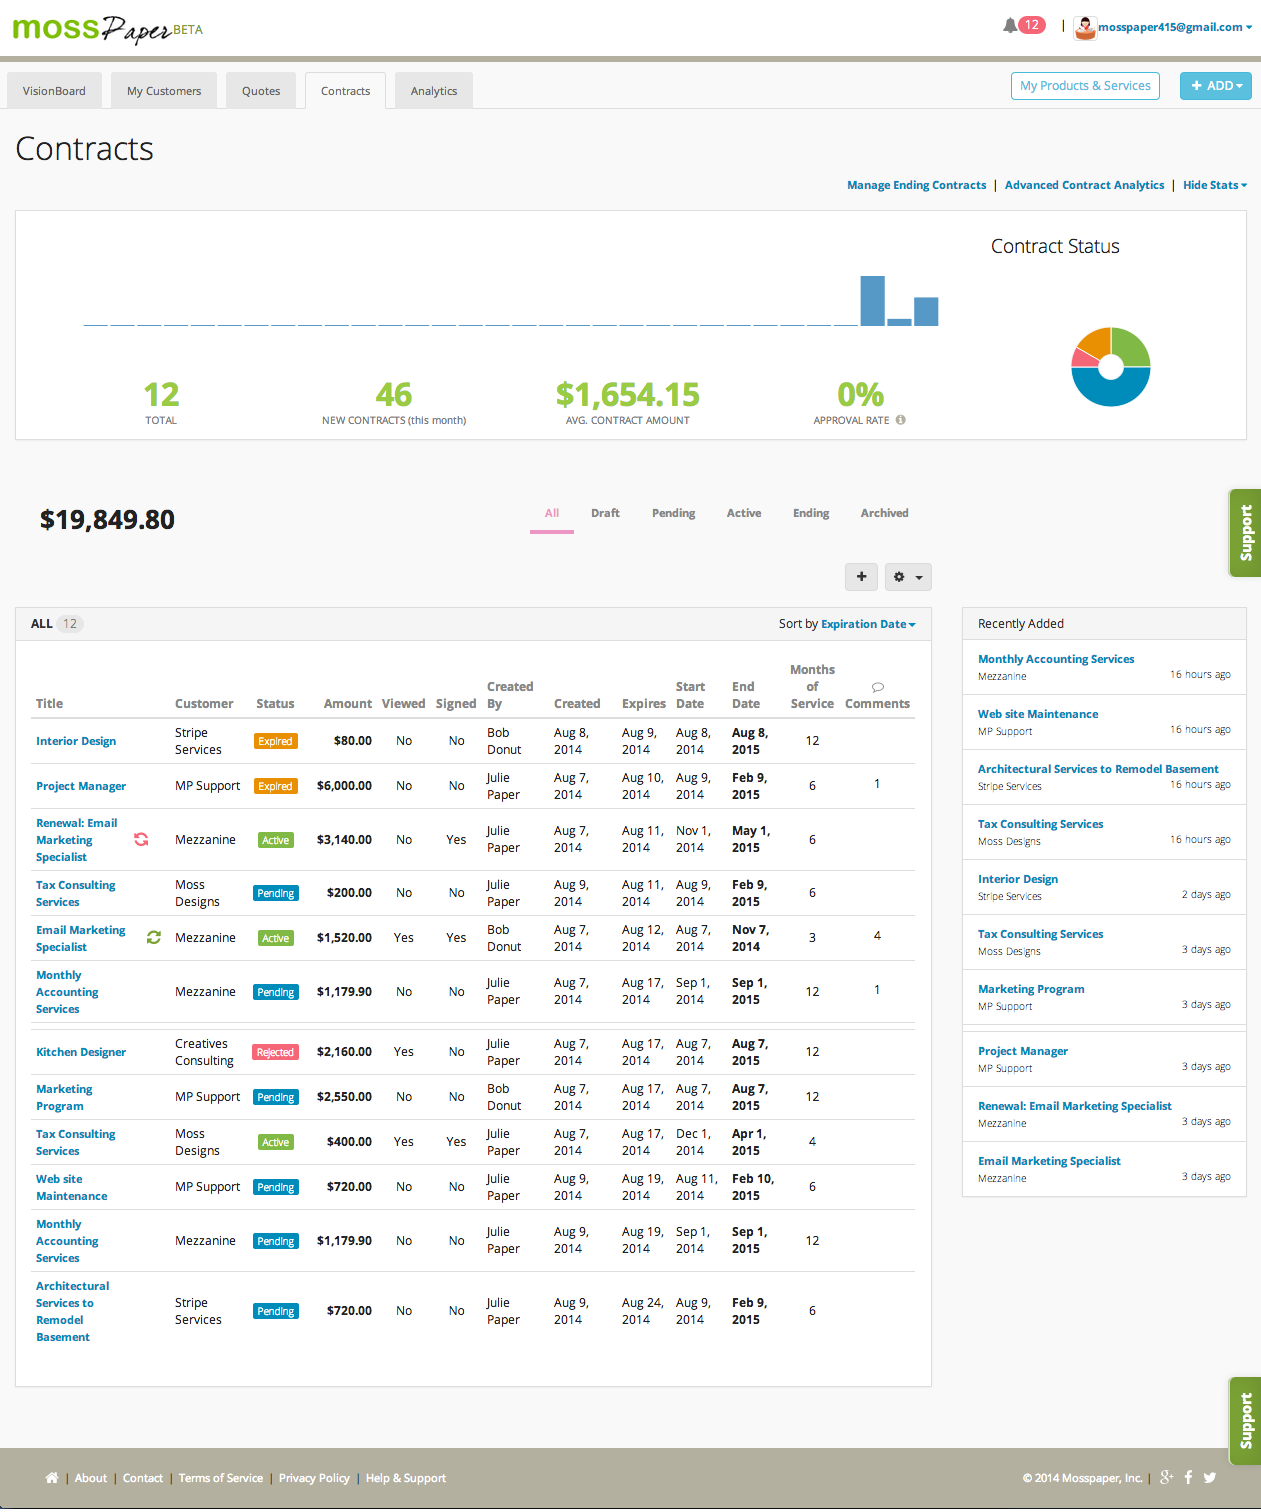Open the Twitter icon in footer
This screenshot has width=1261, height=1512.
click(x=1210, y=1477)
